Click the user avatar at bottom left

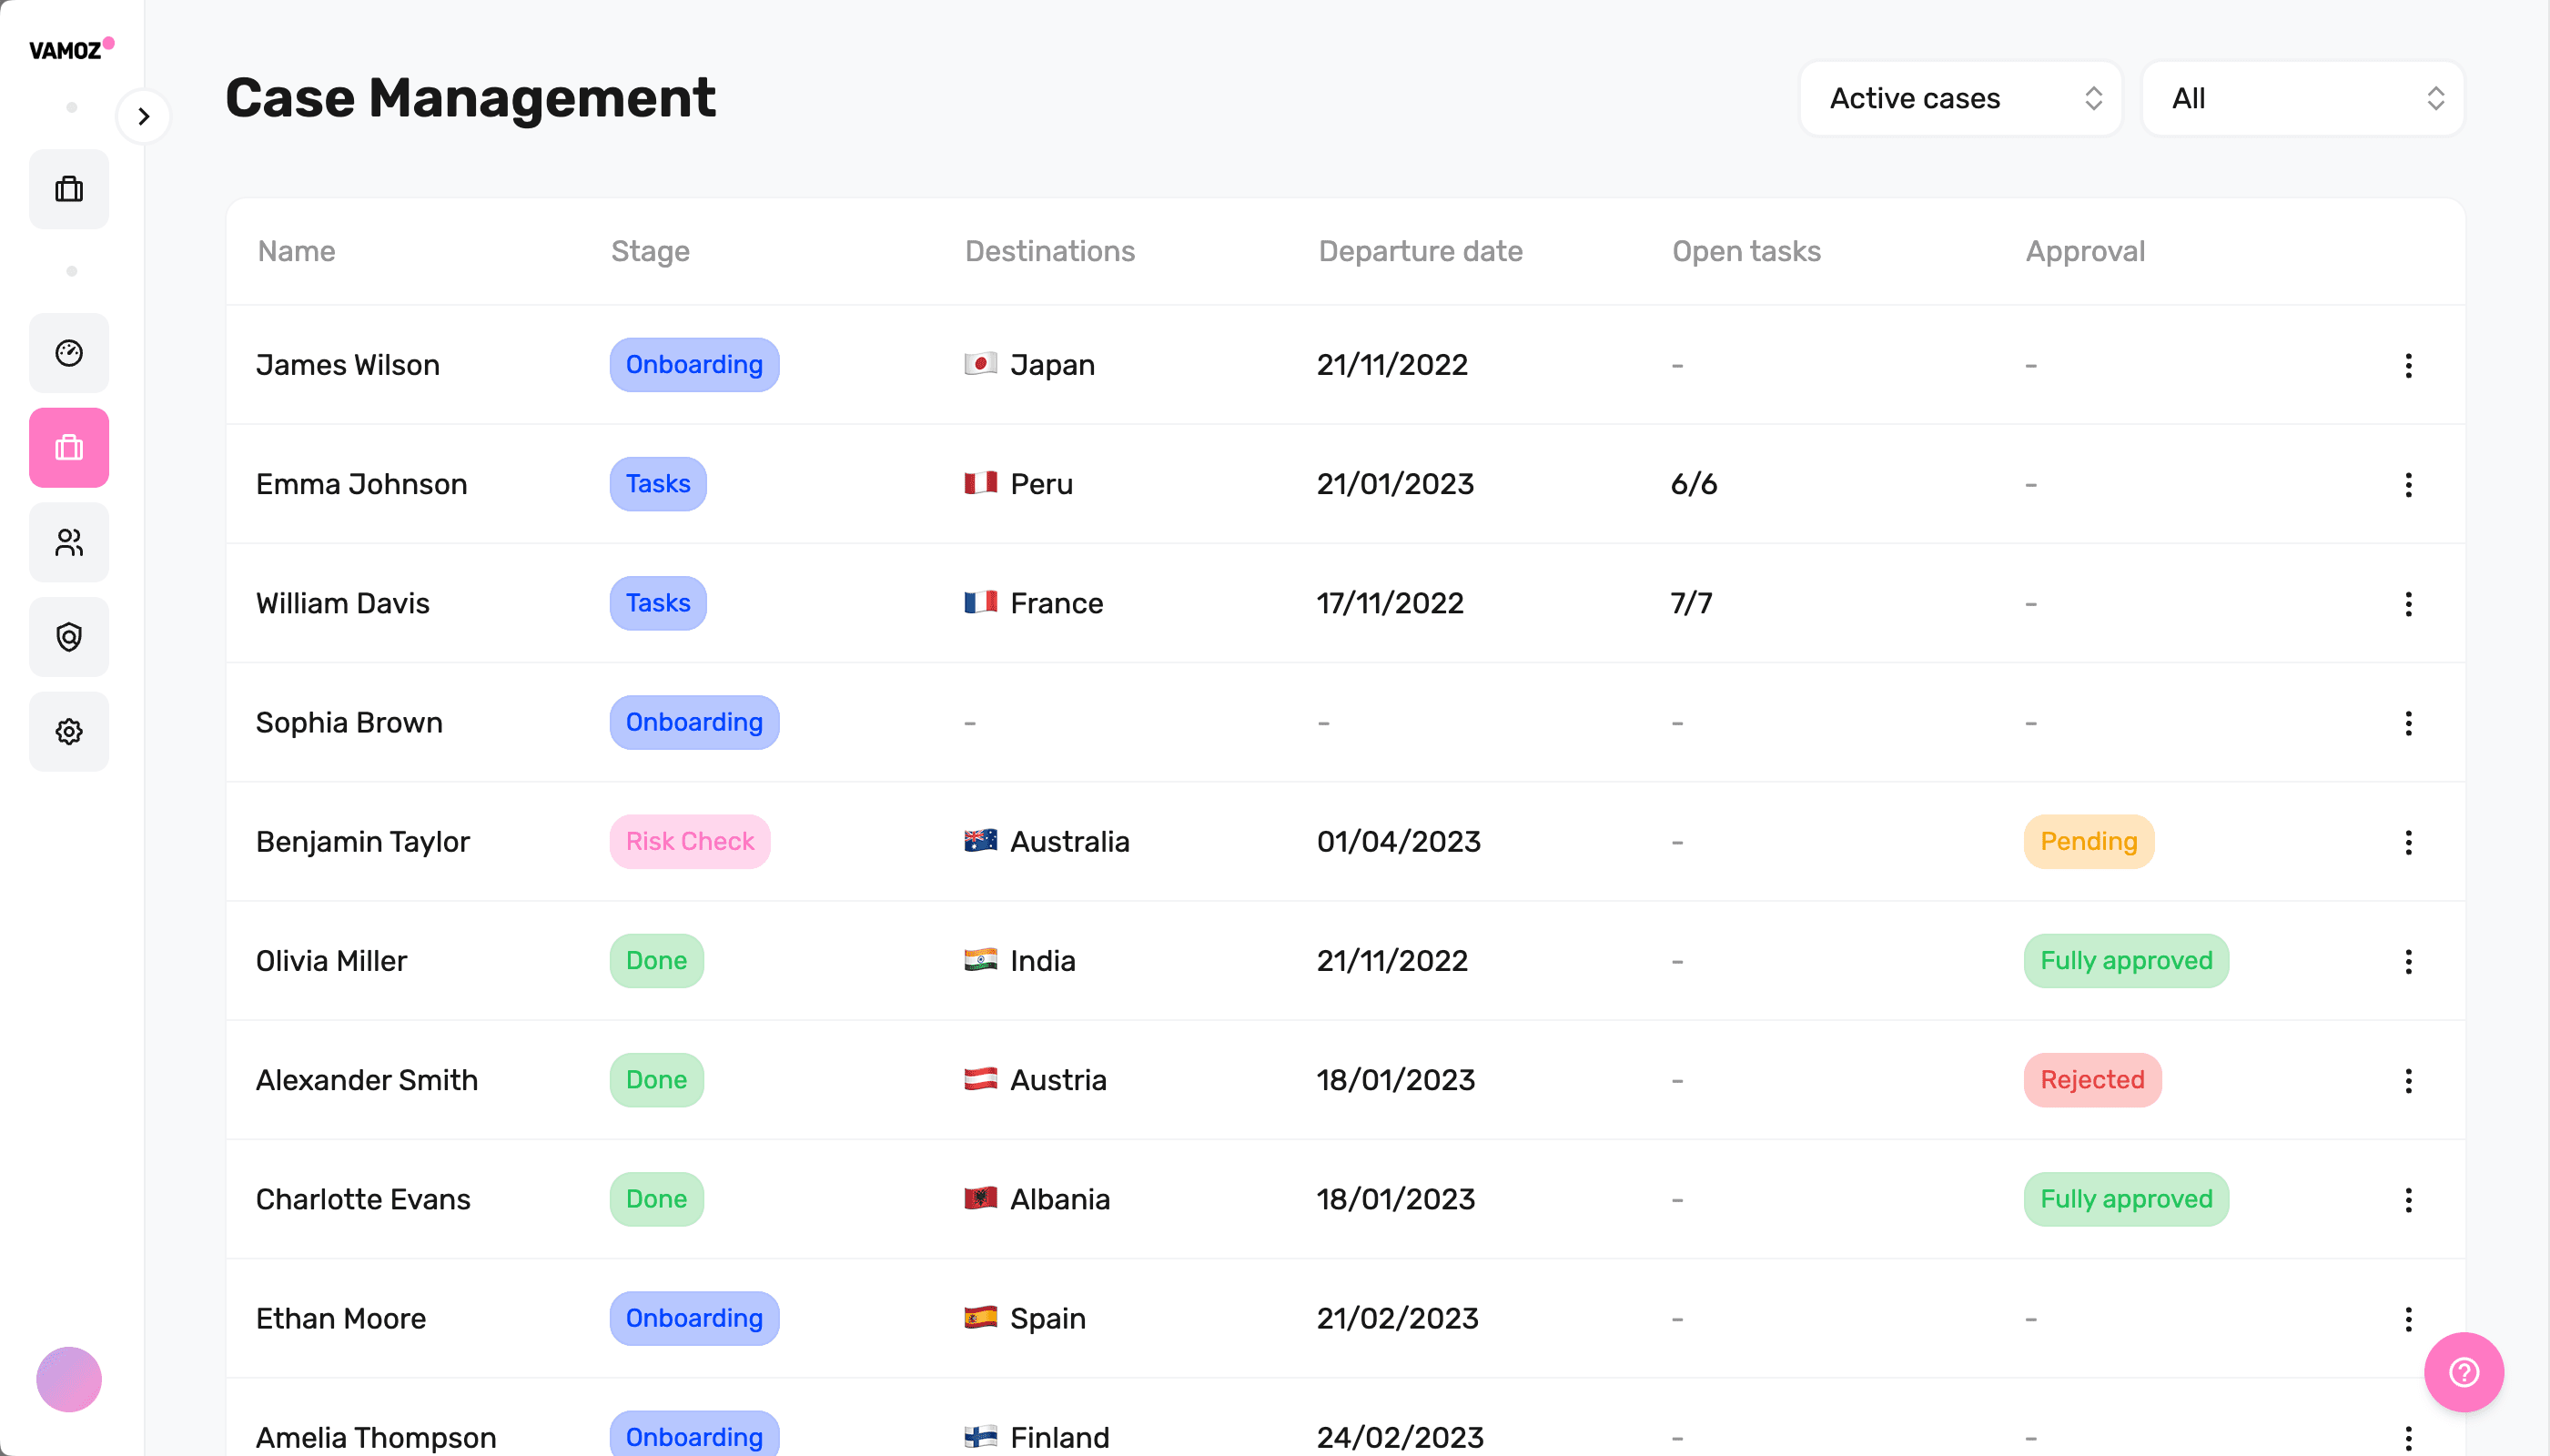coord(68,1379)
